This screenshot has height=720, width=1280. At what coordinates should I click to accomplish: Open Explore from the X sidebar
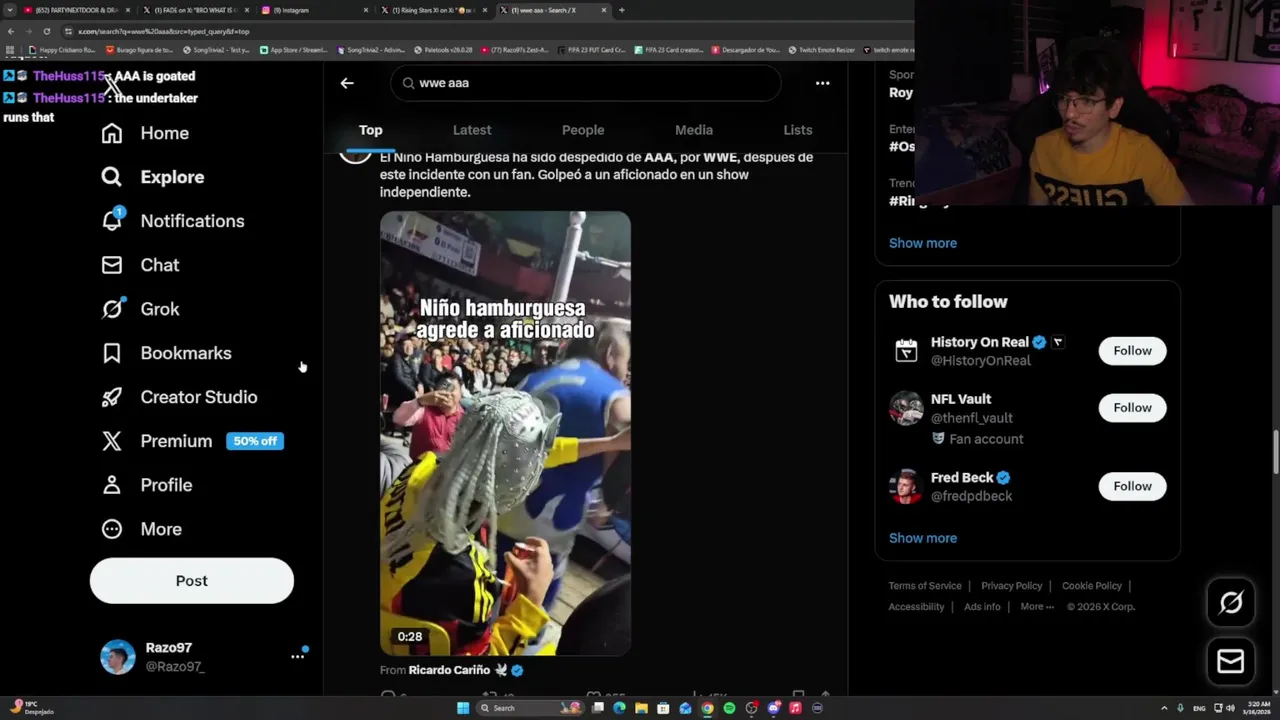pos(152,177)
